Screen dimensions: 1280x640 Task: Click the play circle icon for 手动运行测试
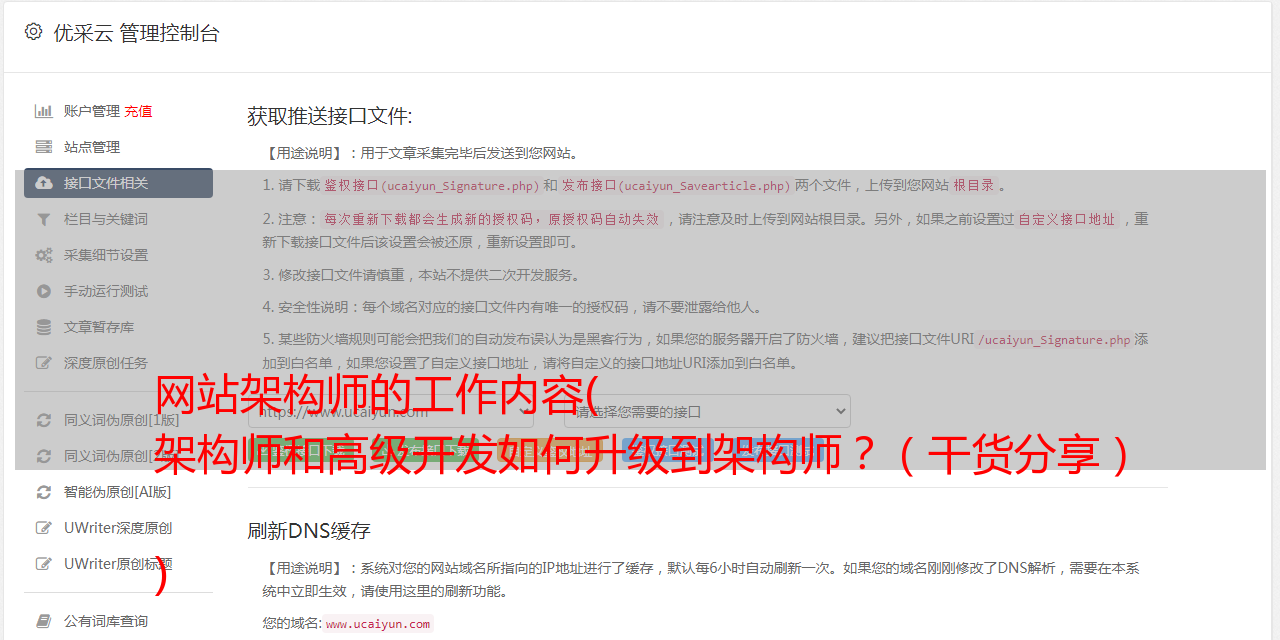pos(44,291)
